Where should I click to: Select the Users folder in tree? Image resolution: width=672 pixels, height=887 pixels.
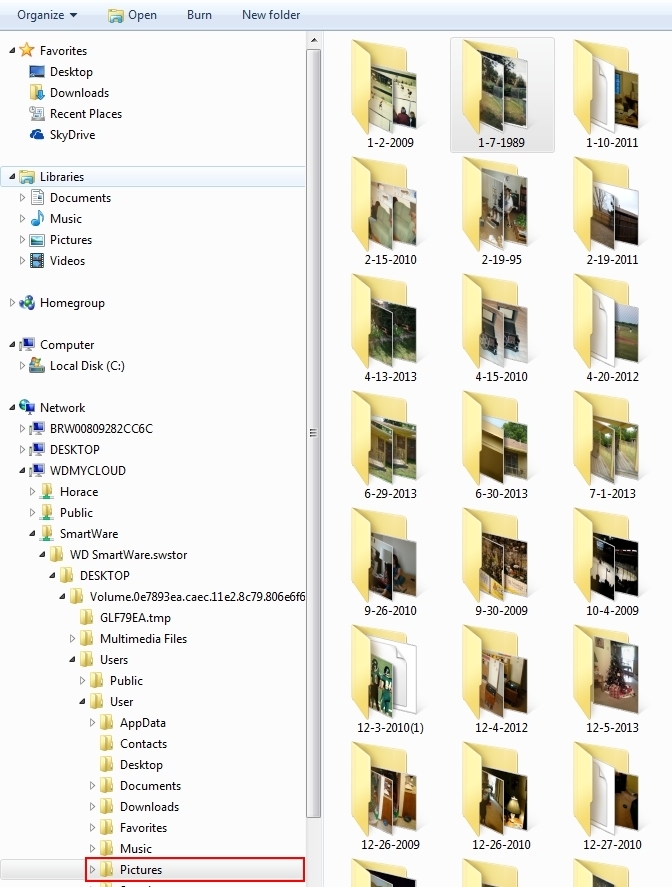114,660
